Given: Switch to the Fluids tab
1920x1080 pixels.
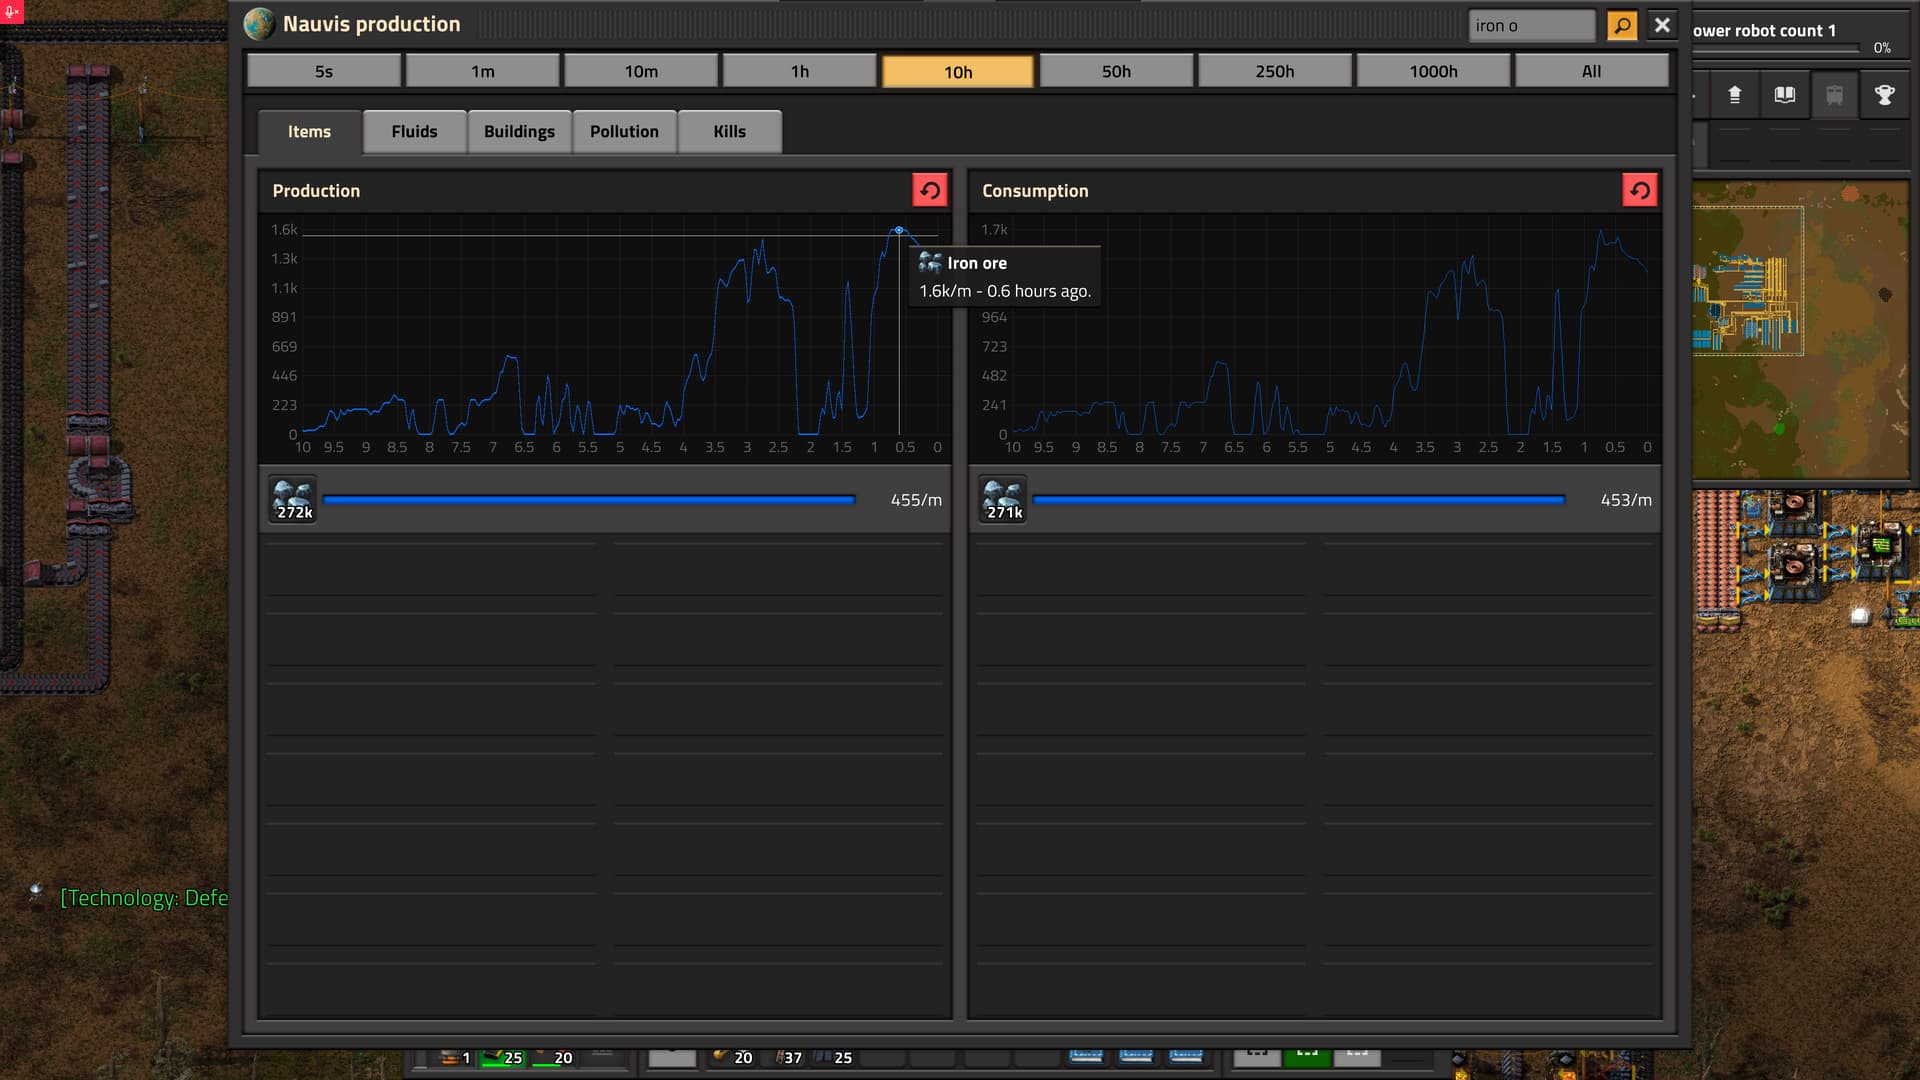Looking at the screenshot, I should point(414,132).
